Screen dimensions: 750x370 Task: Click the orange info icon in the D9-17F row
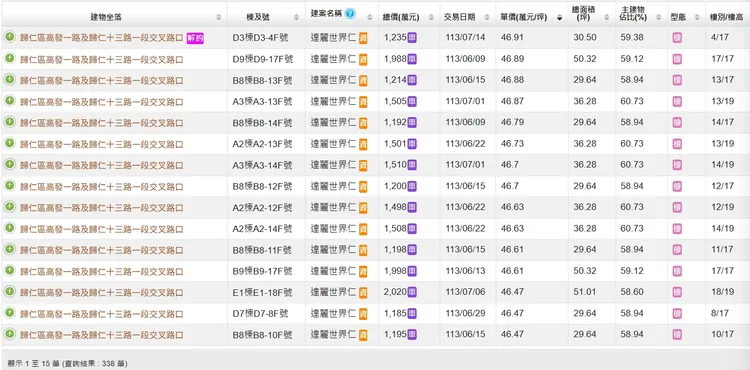[363, 60]
